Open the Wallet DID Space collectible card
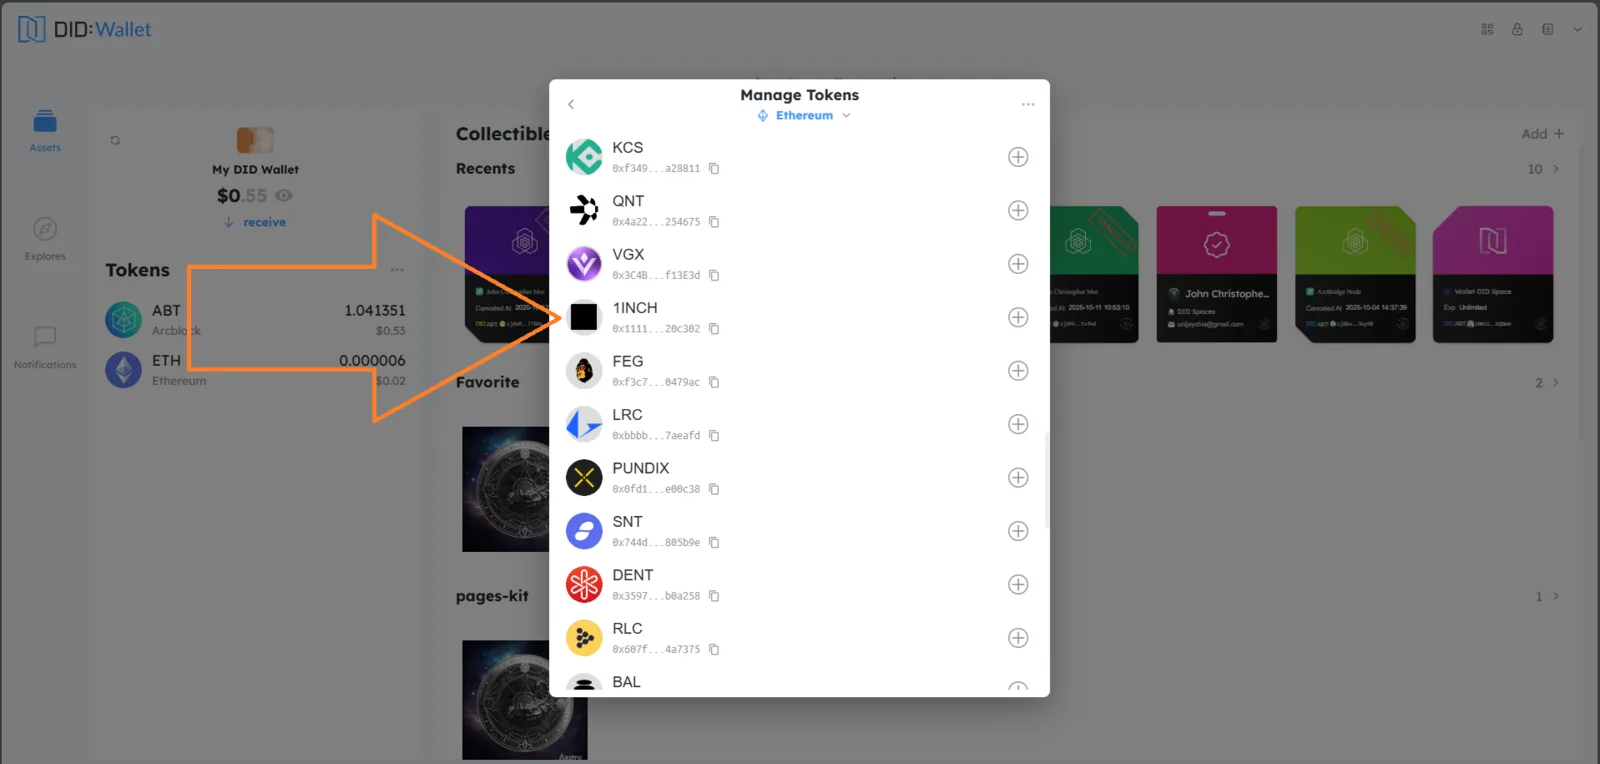 tap(1493, 274)
